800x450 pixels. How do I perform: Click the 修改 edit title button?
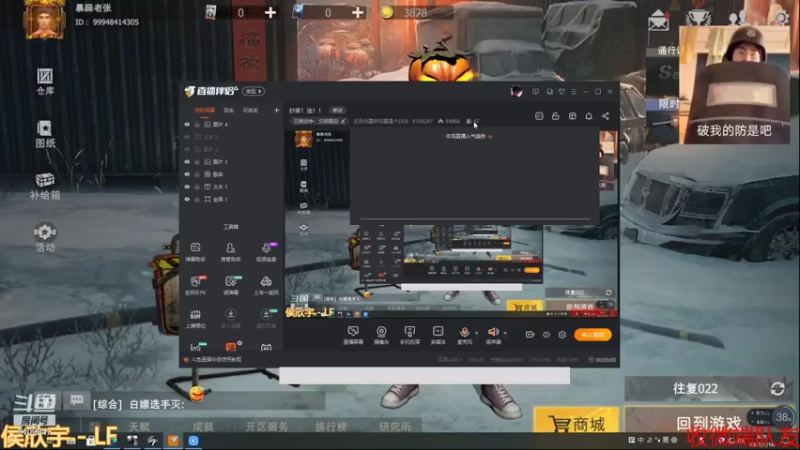pos(337,110)
